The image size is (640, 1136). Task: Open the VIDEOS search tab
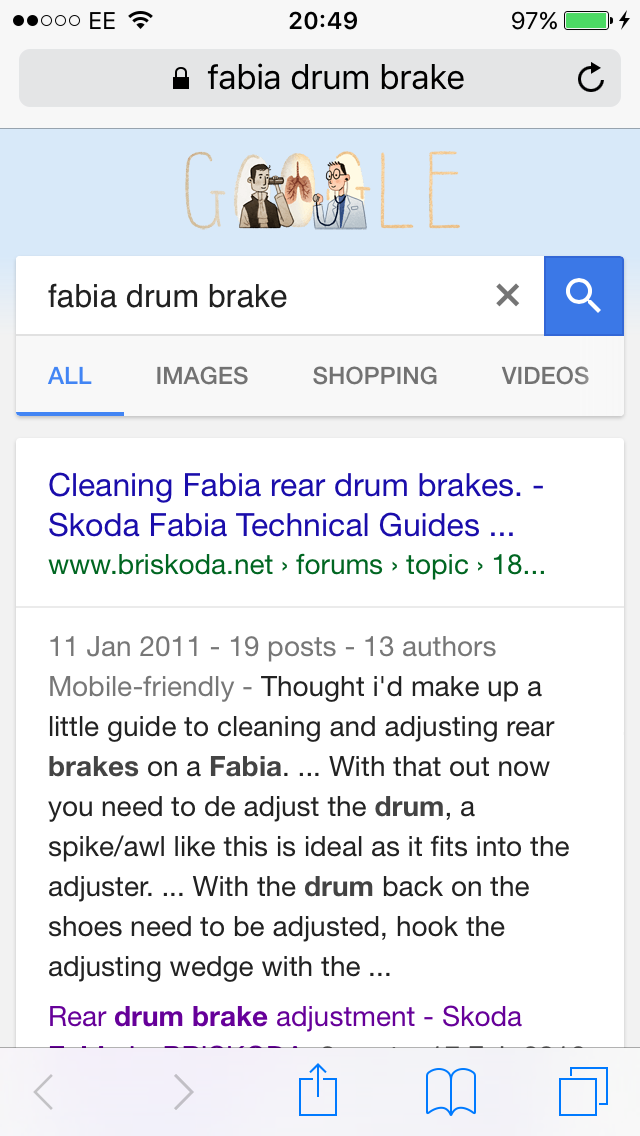[x=545, y=376]
